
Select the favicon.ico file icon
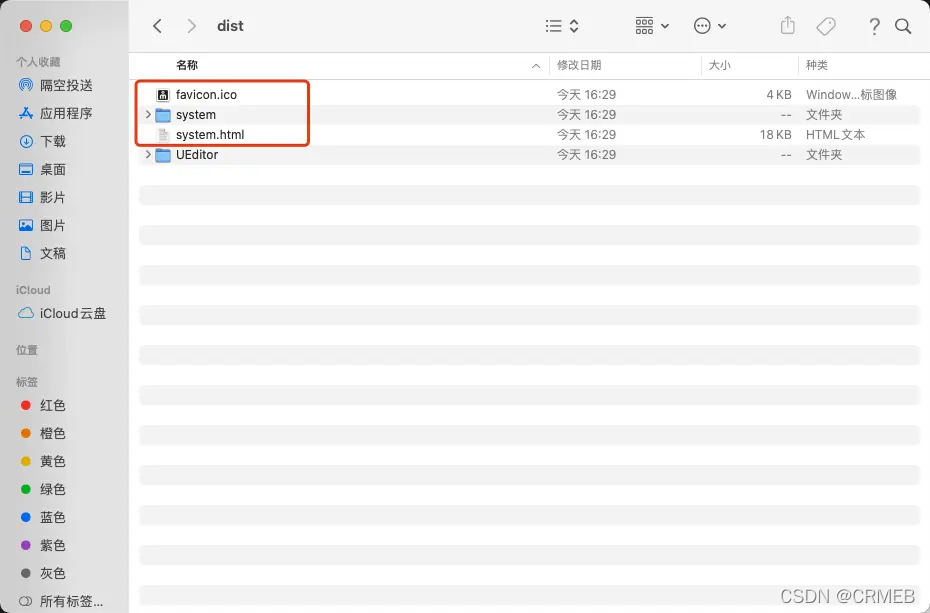(x=163, y=95)
